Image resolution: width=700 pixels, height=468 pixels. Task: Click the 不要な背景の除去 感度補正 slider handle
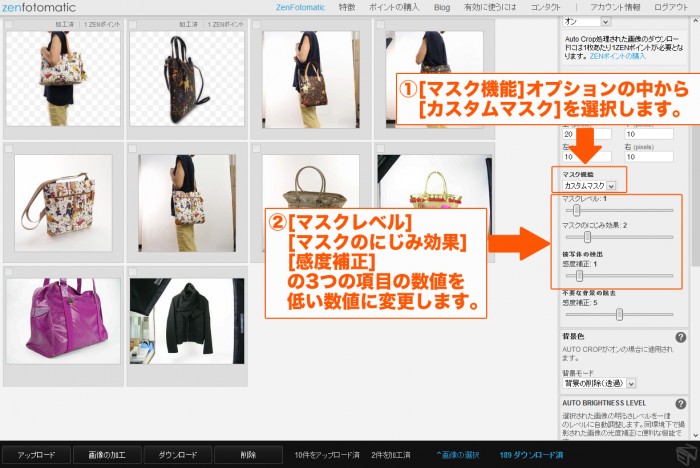coord(619,314)
